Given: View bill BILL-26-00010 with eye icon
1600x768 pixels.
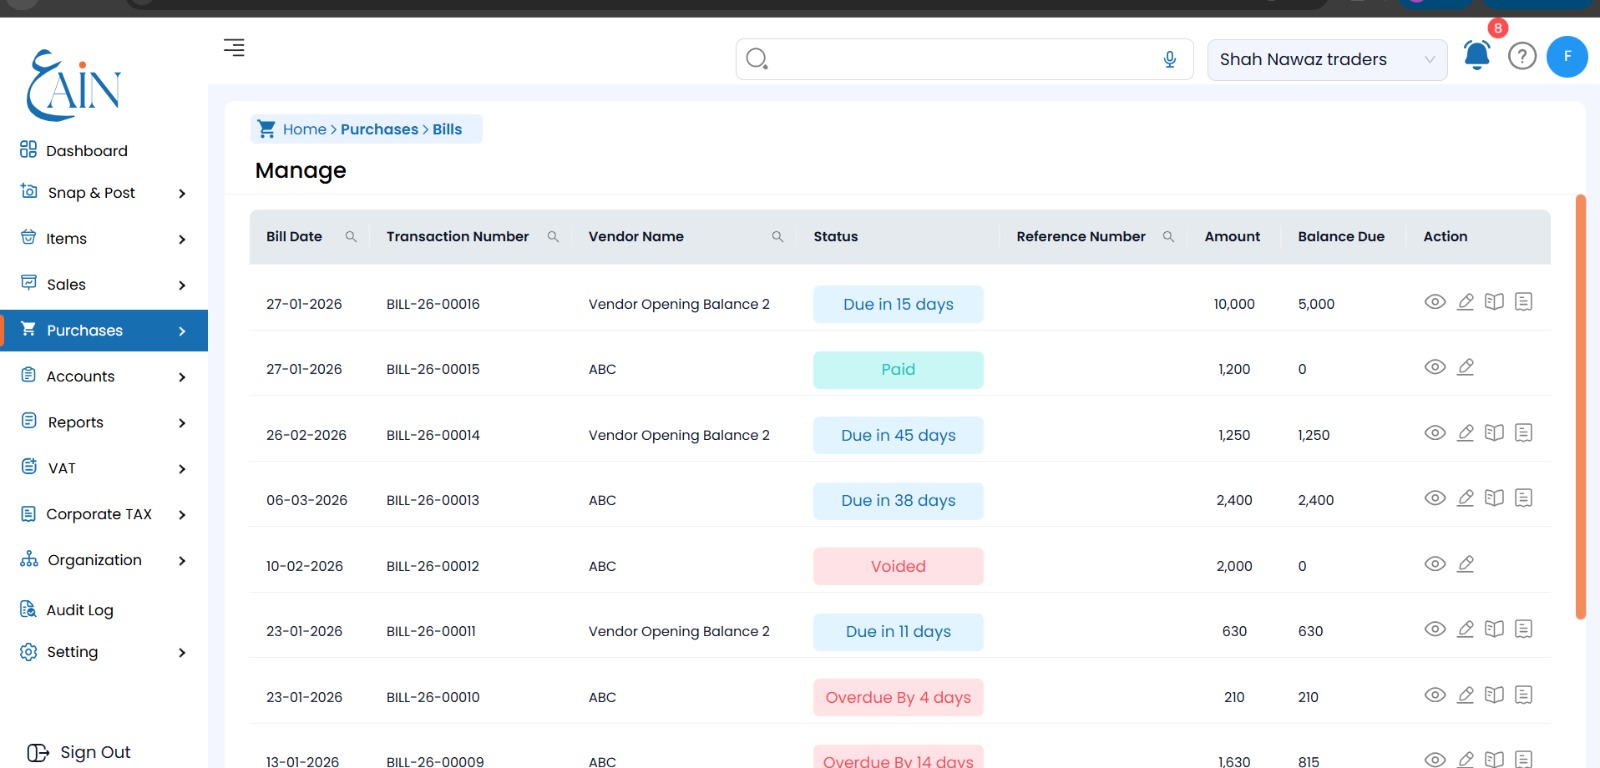Looking at the screenshot, I should point(1435,695).
